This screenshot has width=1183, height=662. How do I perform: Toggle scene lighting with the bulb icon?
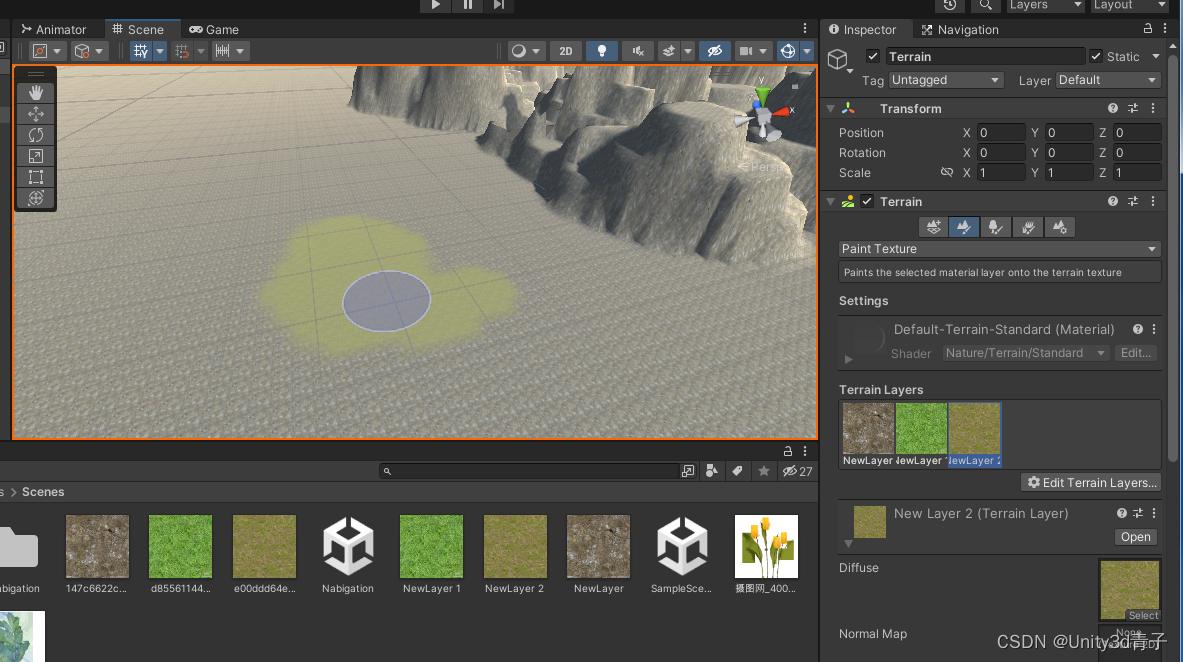pos(602,51)
